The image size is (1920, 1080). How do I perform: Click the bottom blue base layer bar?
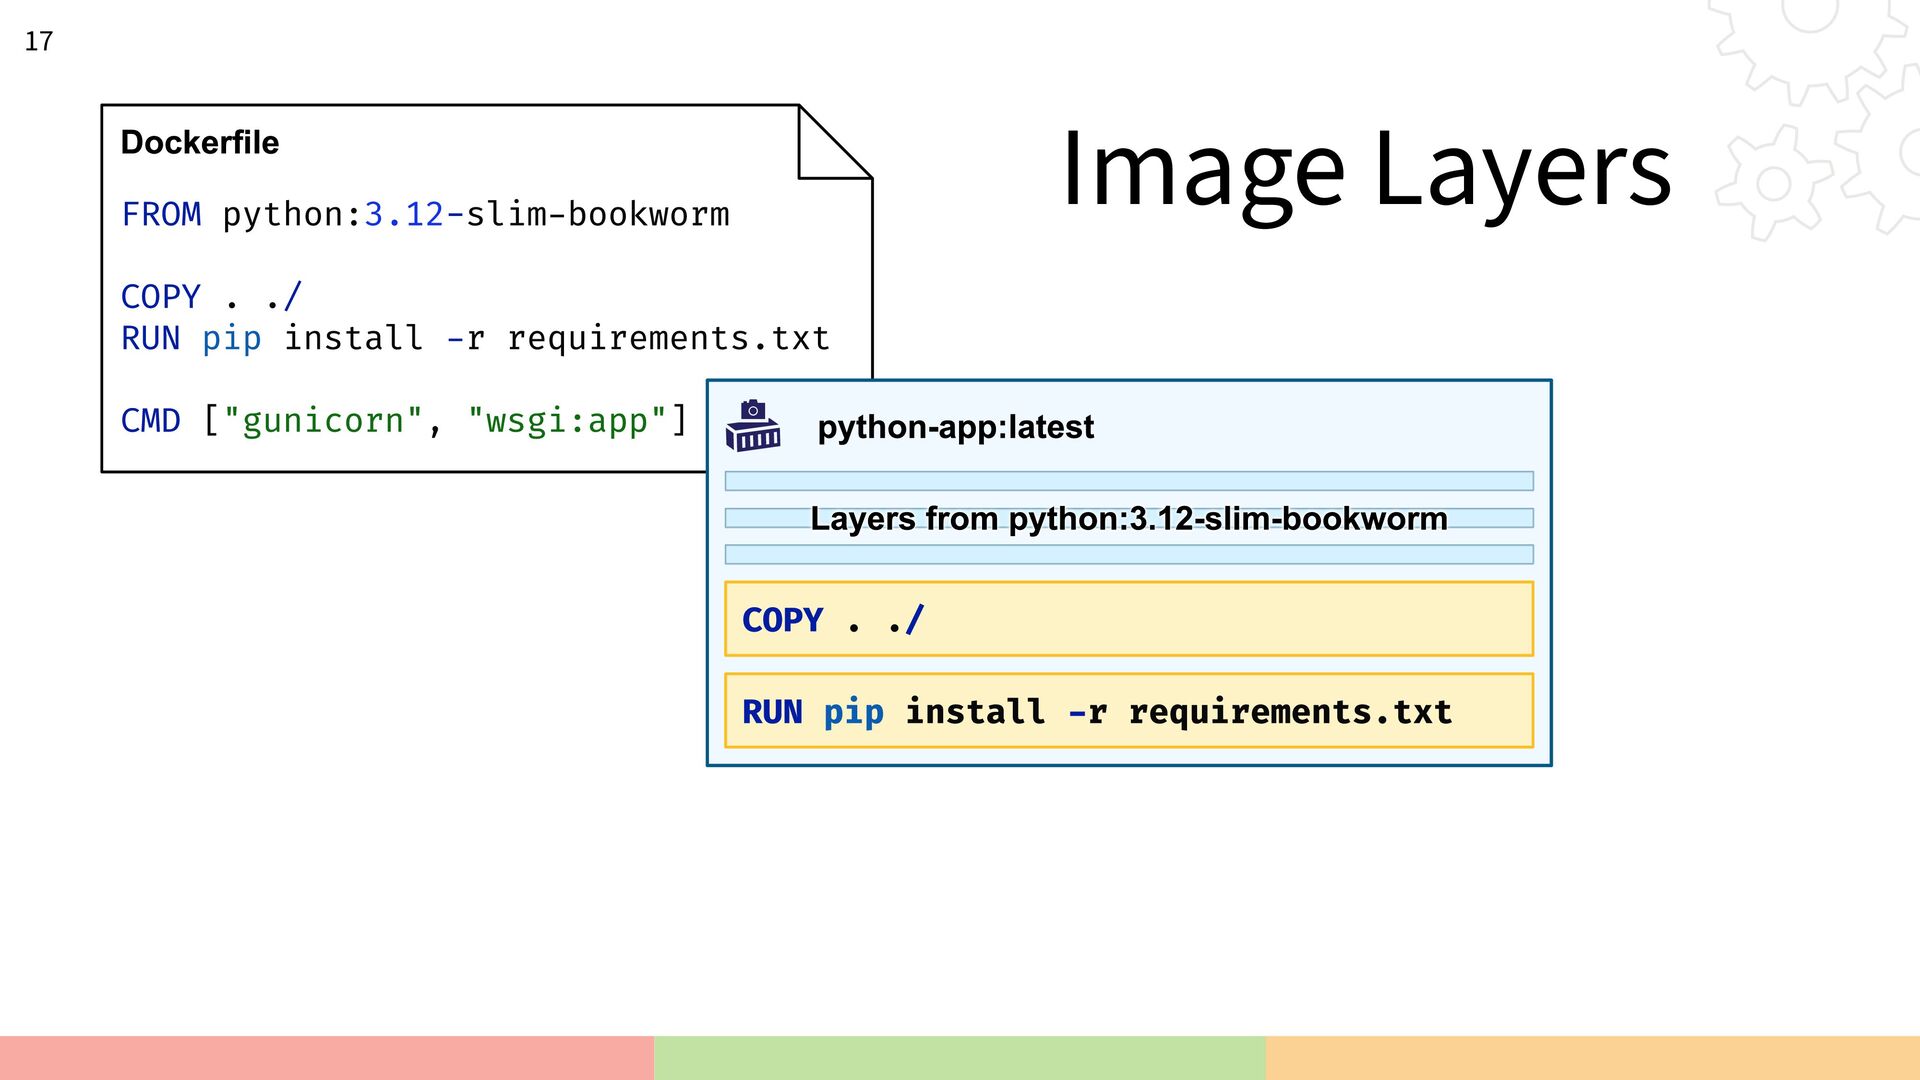(x=1129, y=554)
